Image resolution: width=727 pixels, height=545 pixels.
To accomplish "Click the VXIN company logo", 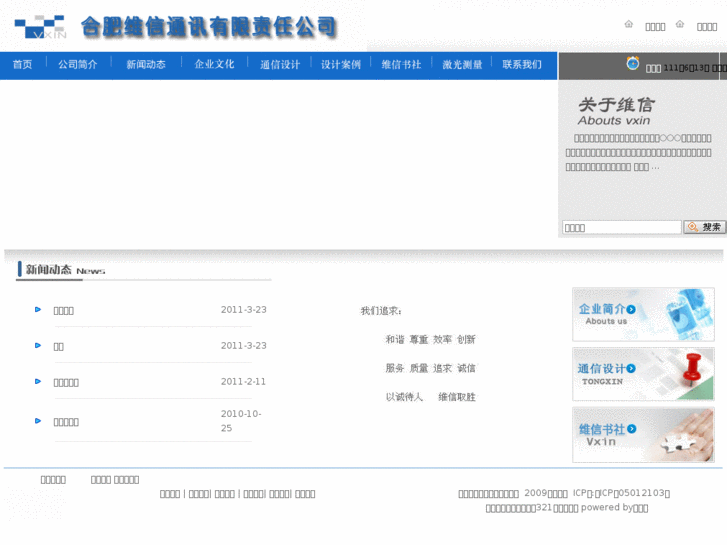I will point(40,27).
